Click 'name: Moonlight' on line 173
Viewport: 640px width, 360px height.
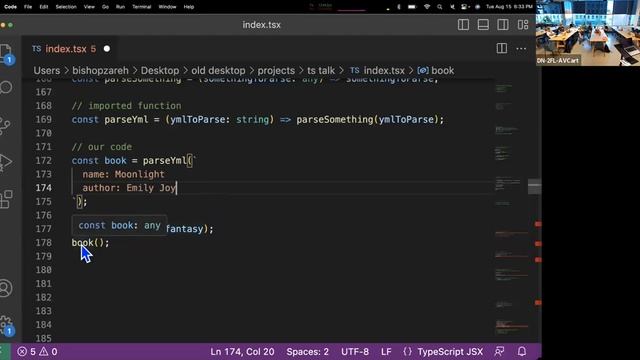point(123,174)
